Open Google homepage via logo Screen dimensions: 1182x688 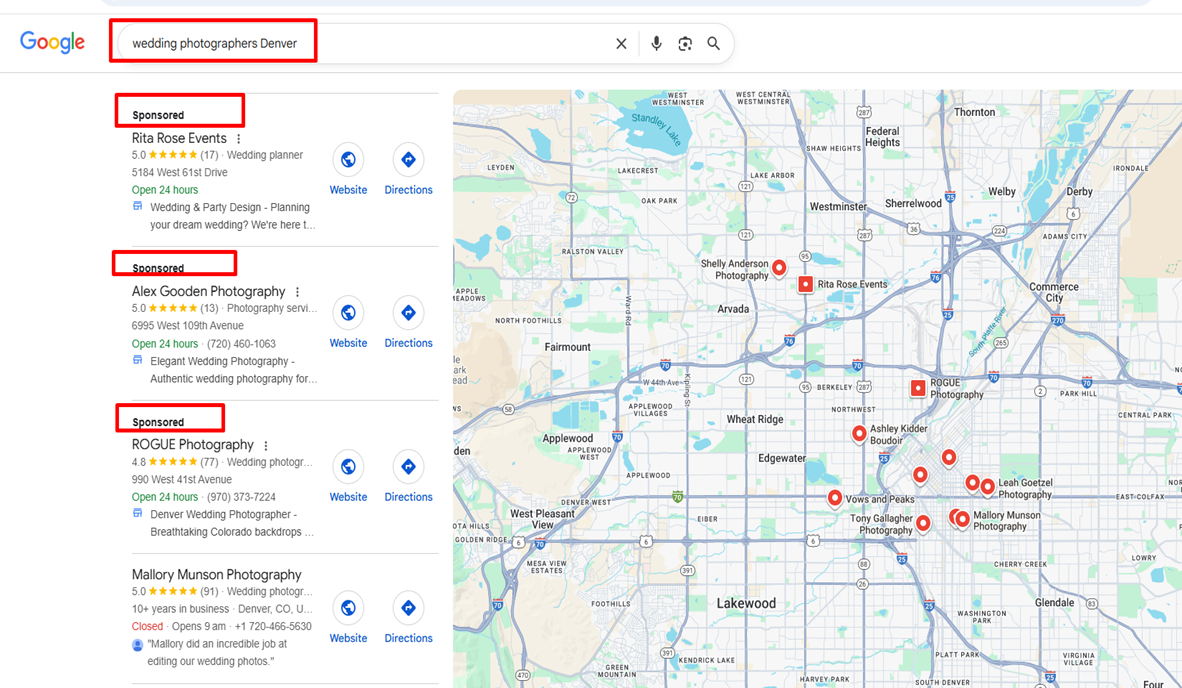[52, 42]
